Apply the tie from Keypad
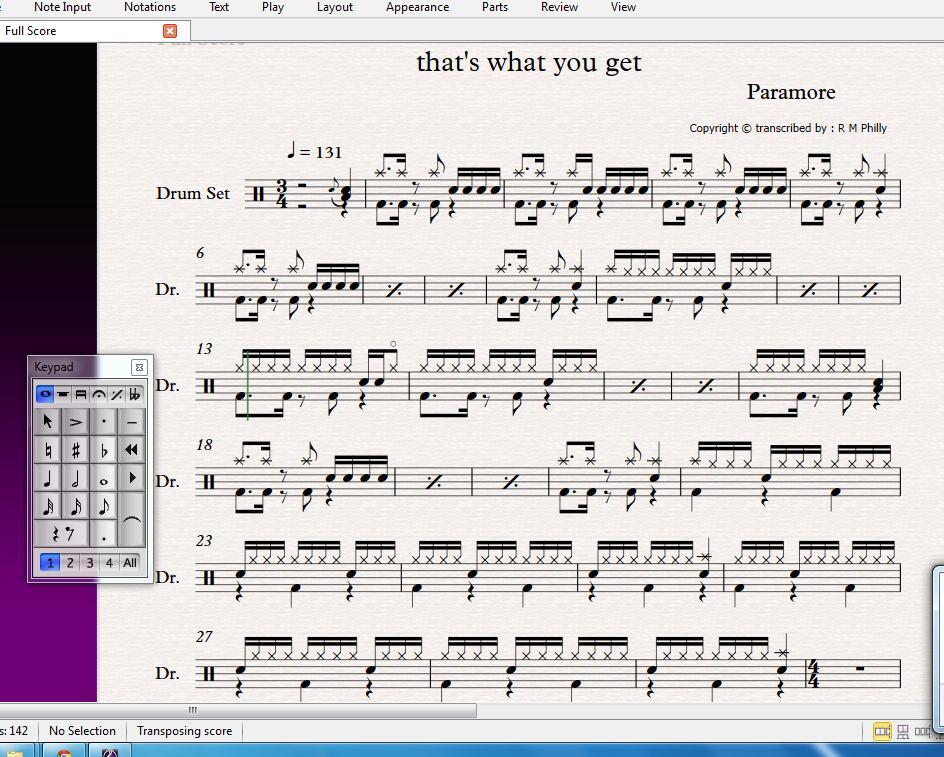 (131, 519)
